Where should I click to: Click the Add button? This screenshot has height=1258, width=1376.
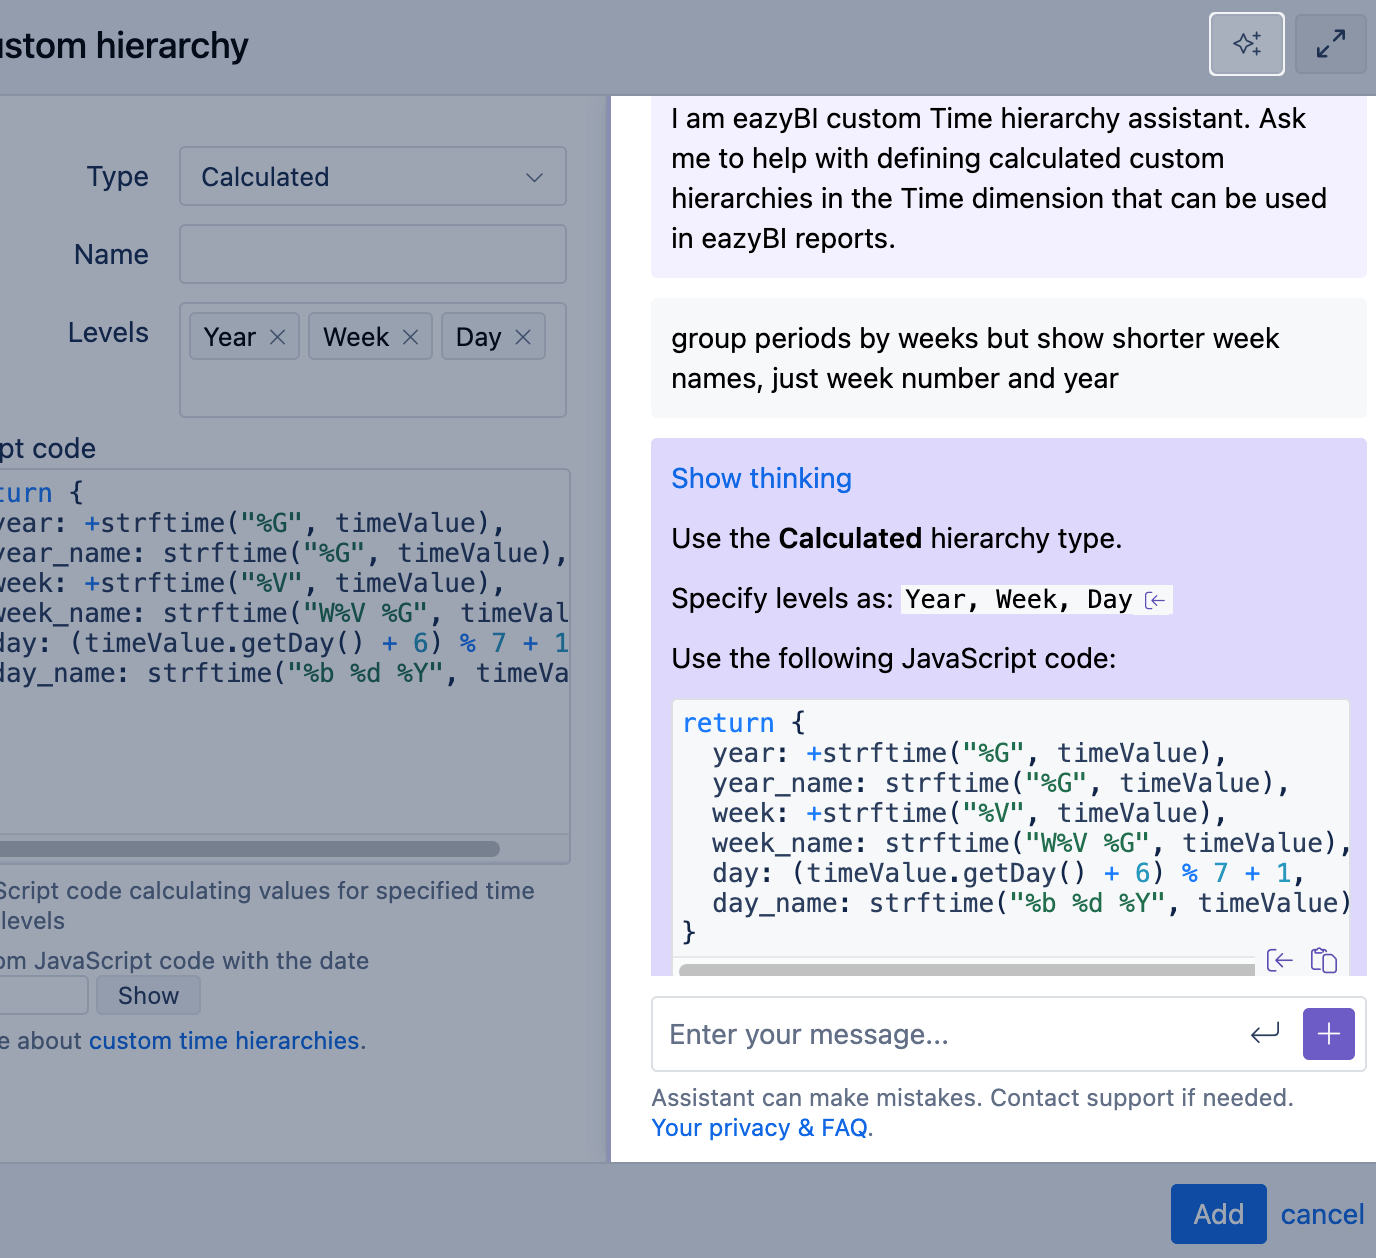click(x=1218, y=1214)
